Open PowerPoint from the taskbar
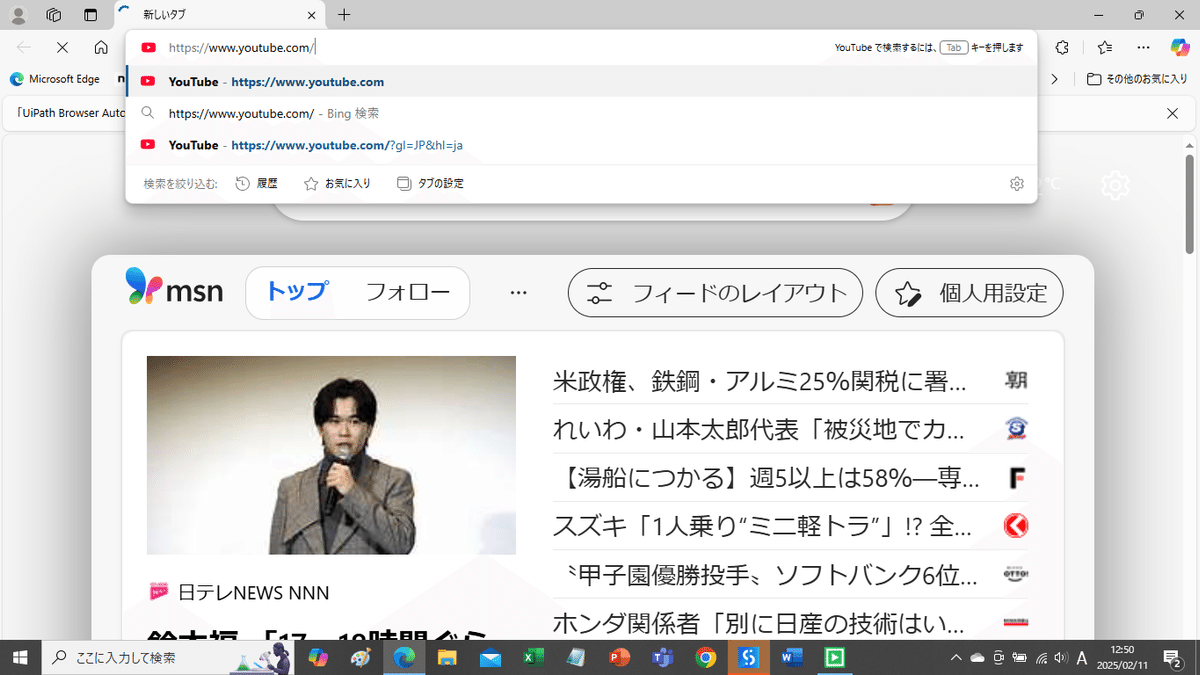This screenshot has height=675, width=1200. pyautogui.click(x=619, y=657)
